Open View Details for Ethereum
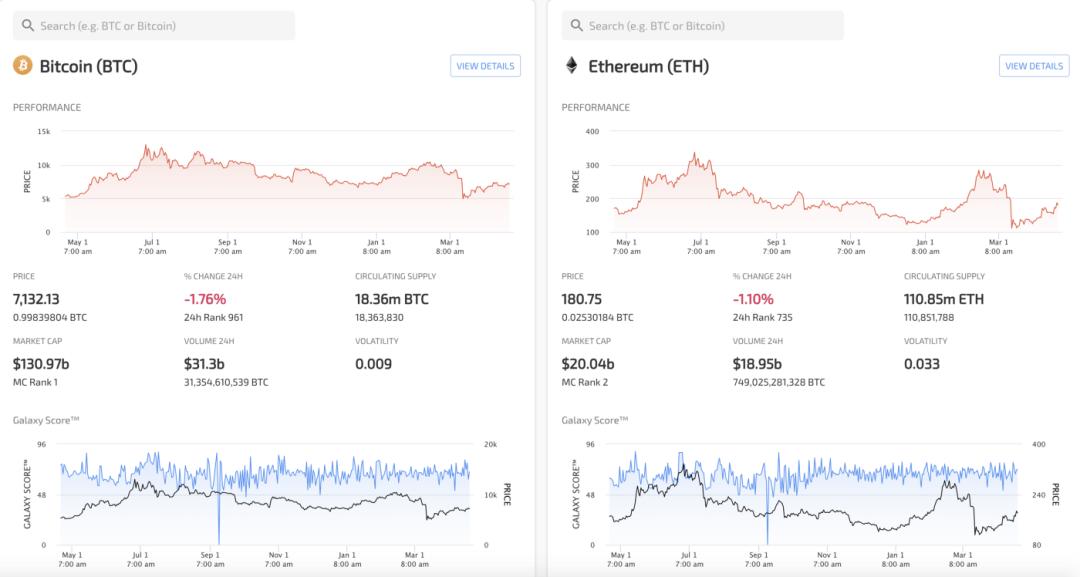 click(1034, 66)
